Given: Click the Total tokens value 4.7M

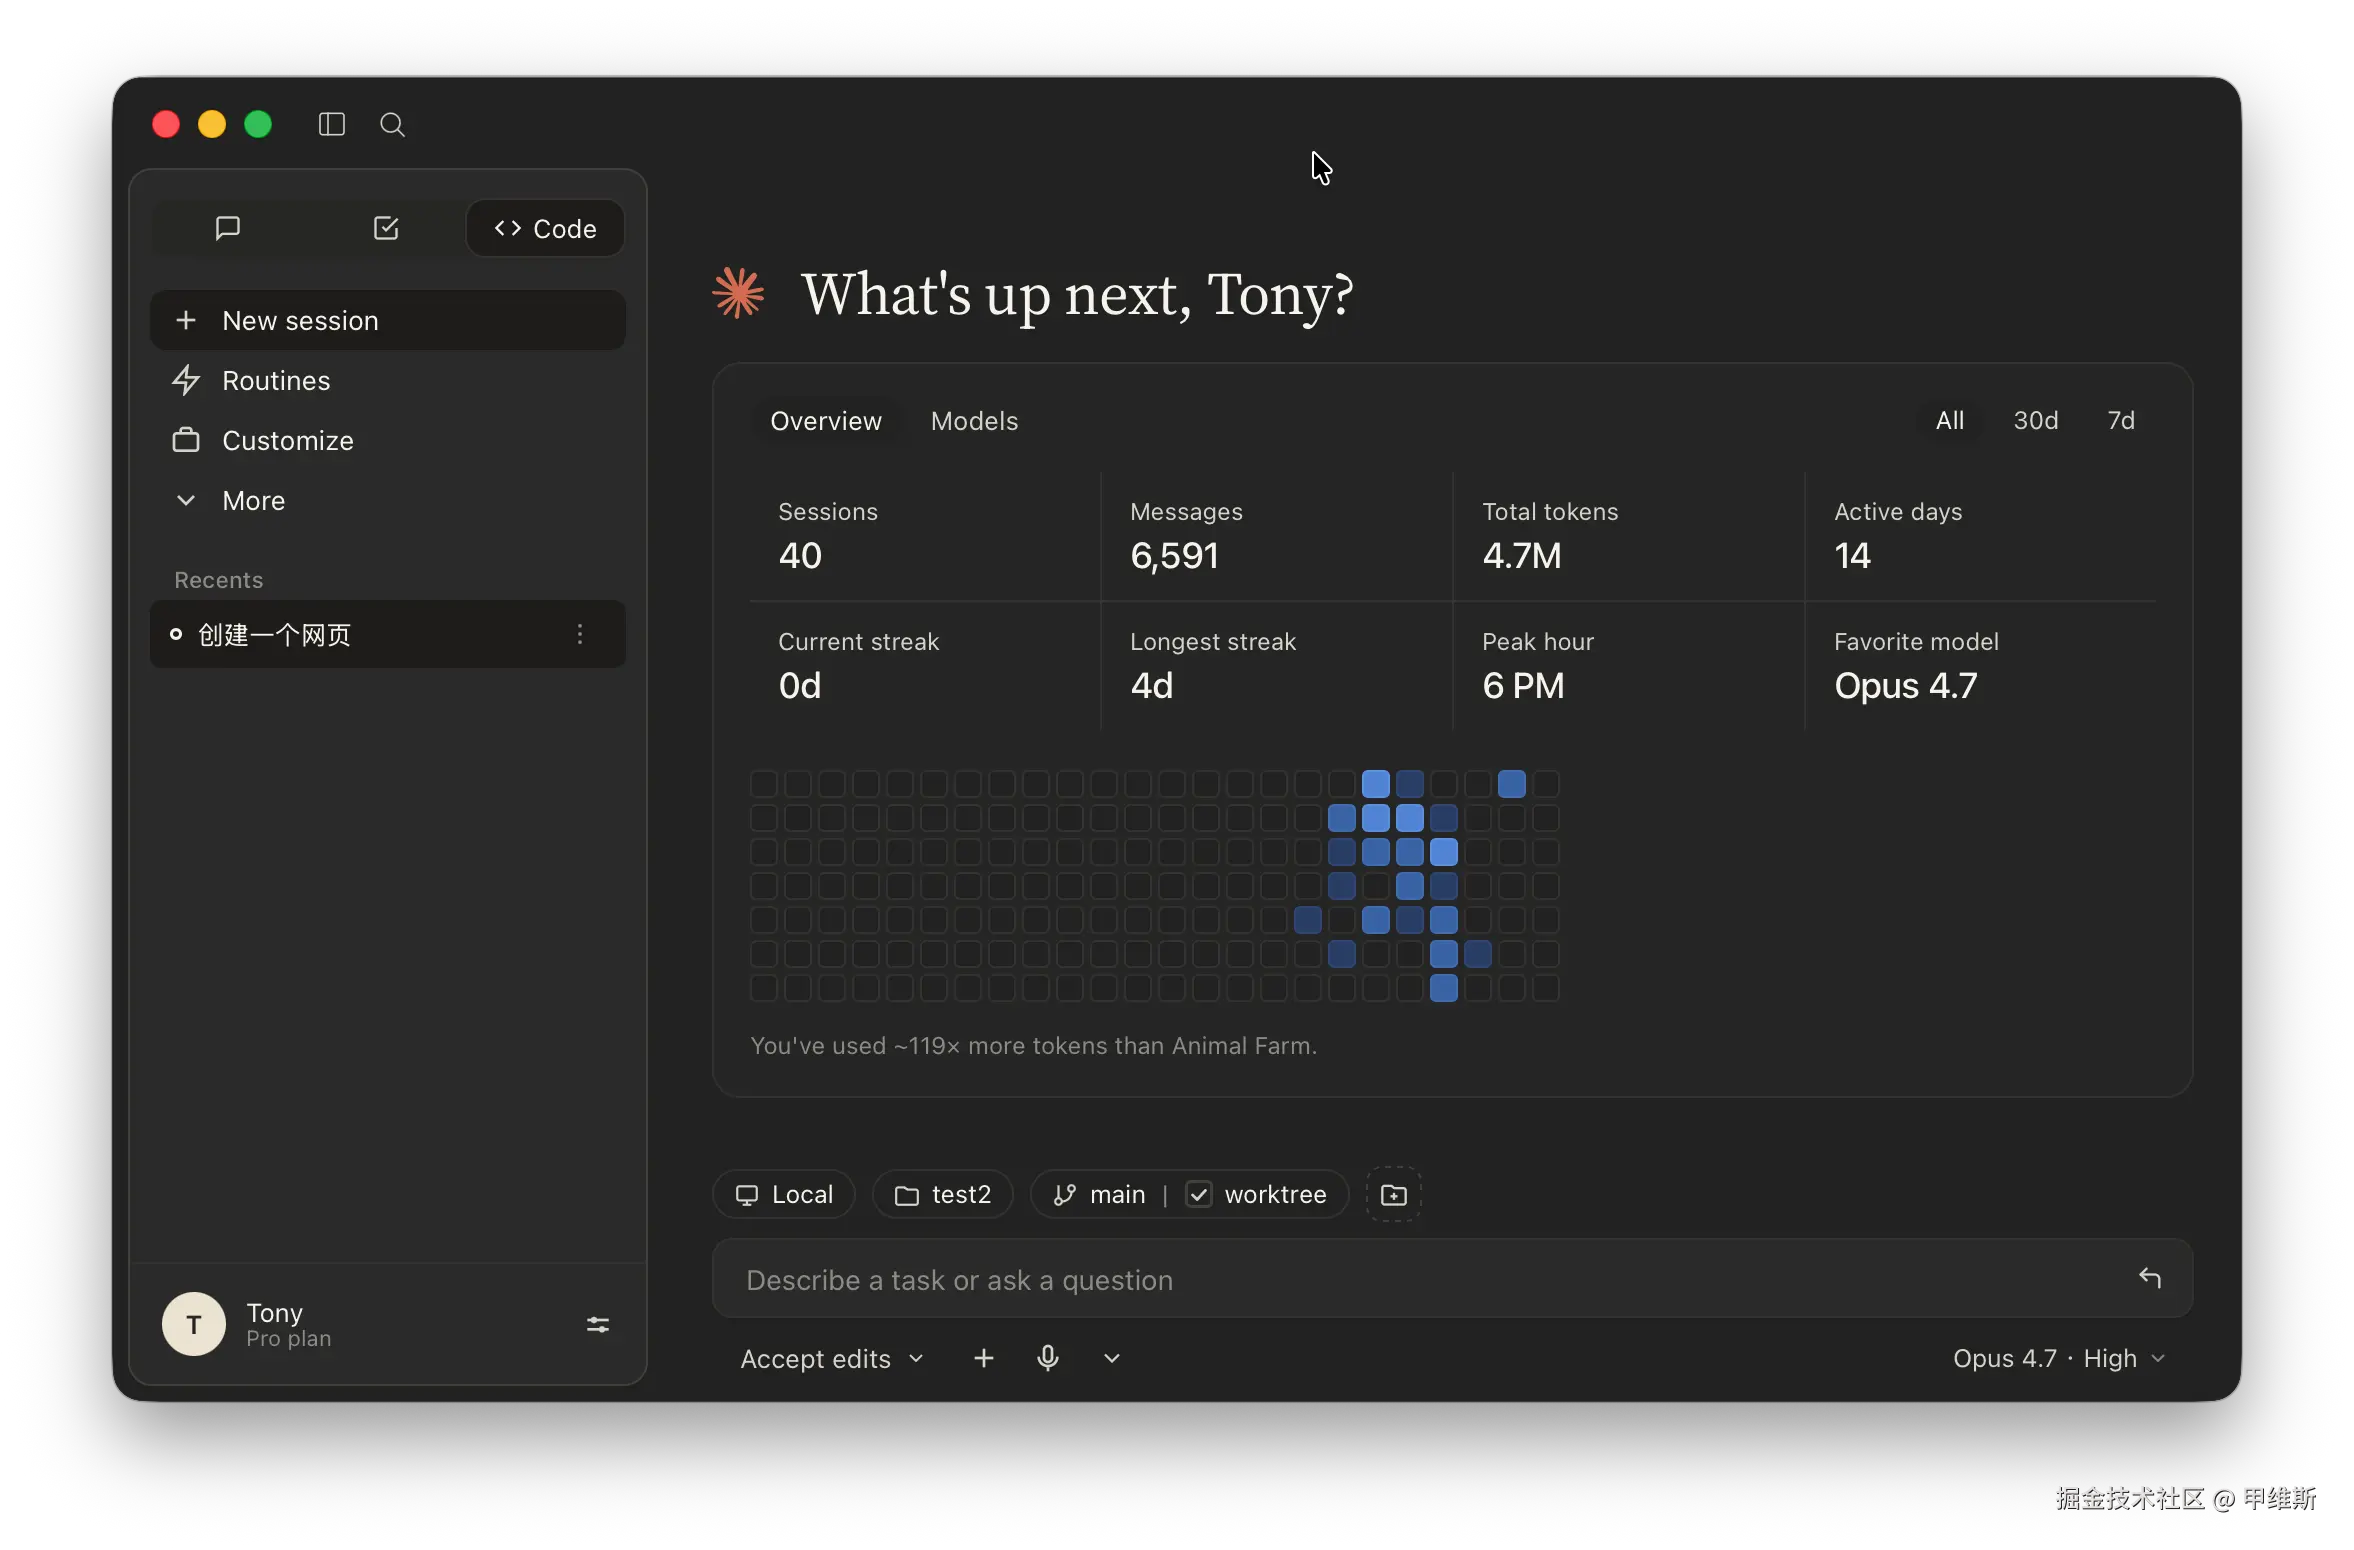Looking at the screenshot, I should [1521, 555].
